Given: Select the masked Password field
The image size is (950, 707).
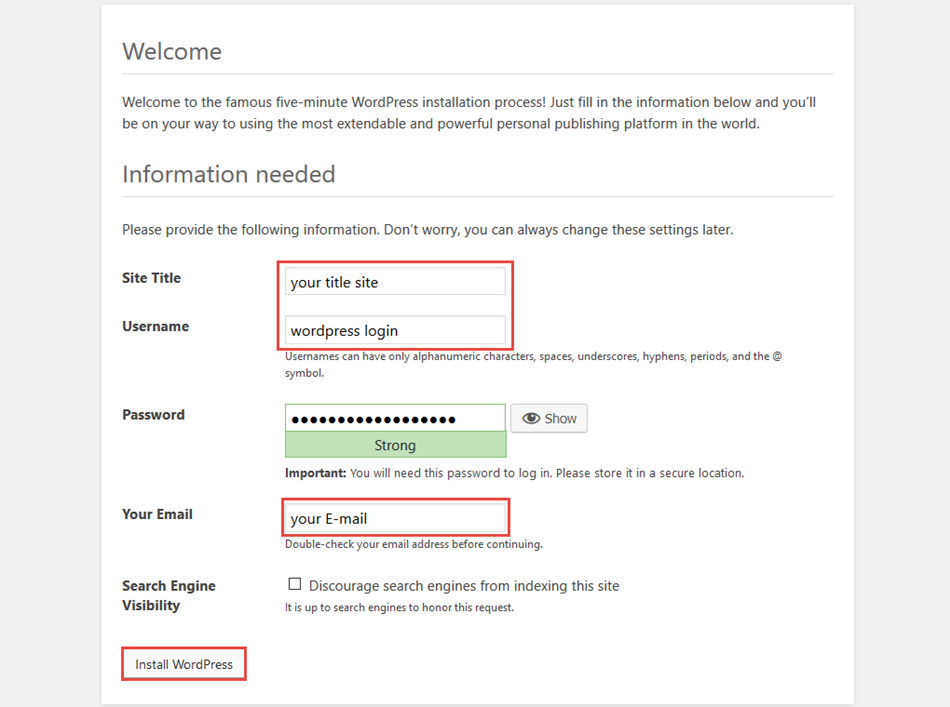Looking at the screenshot, I should tap(395, 419).
